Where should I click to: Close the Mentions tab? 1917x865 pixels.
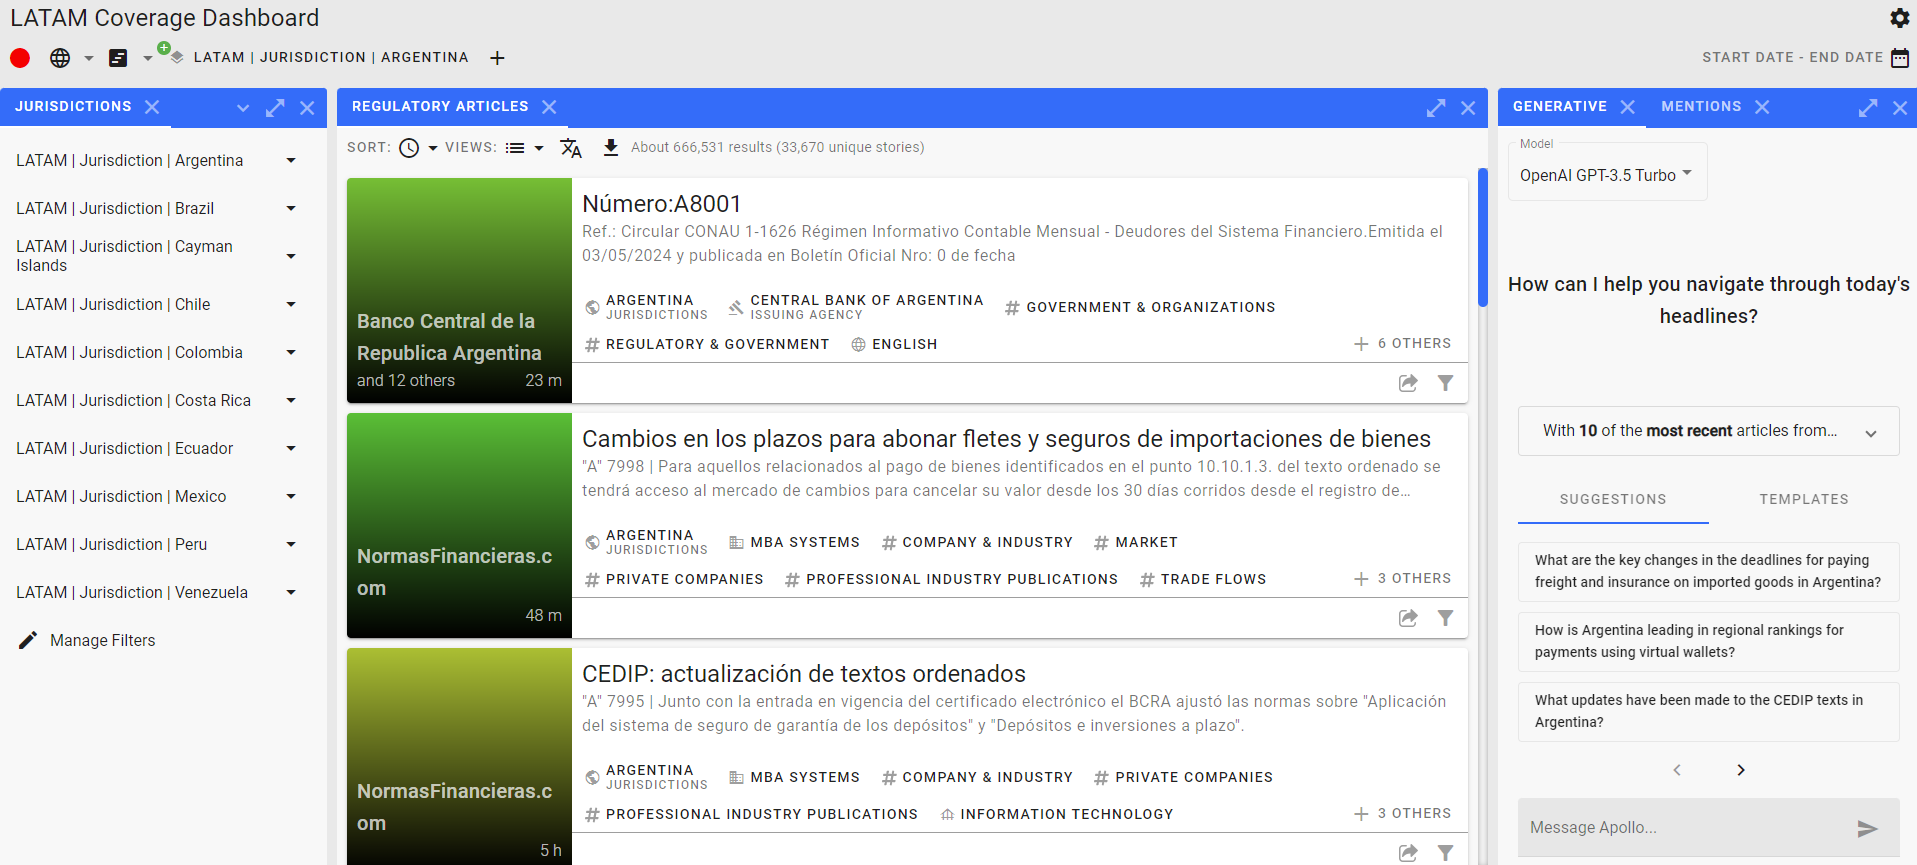(1762, 107)
